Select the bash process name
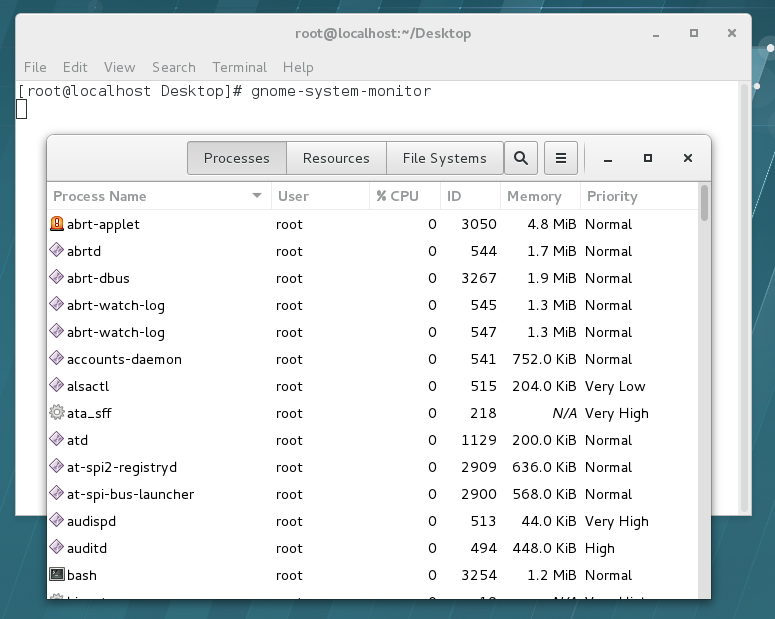 coord(82,575)
